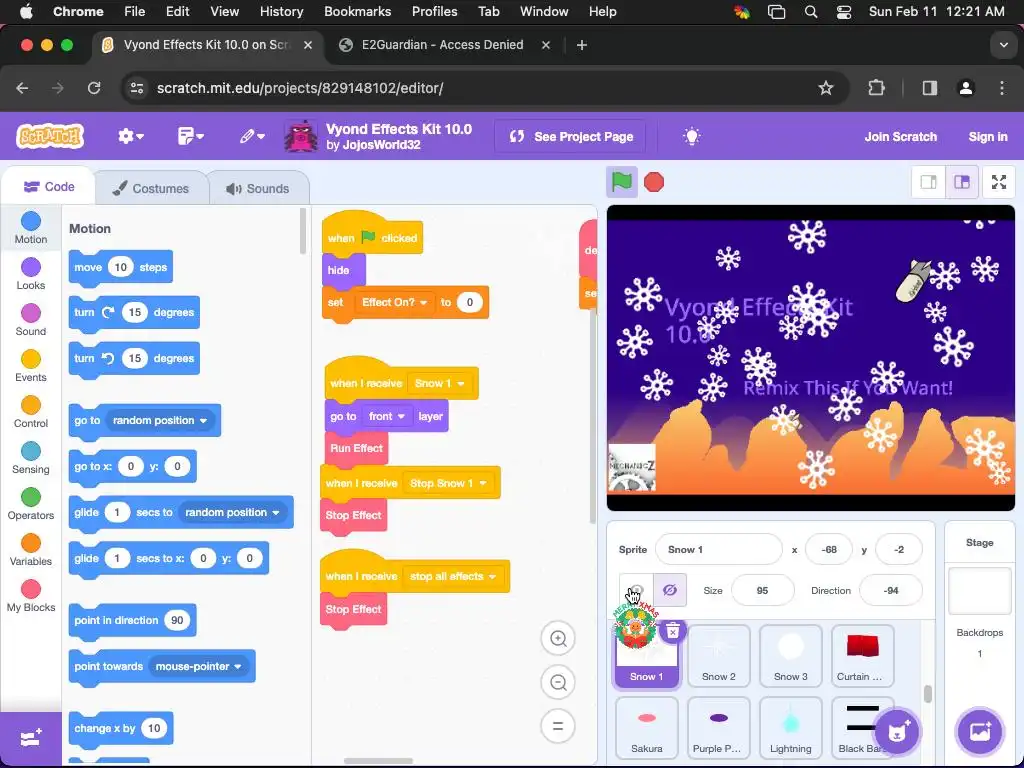Expand the mouse-pointer target dropdown

[x=199, y=666]
